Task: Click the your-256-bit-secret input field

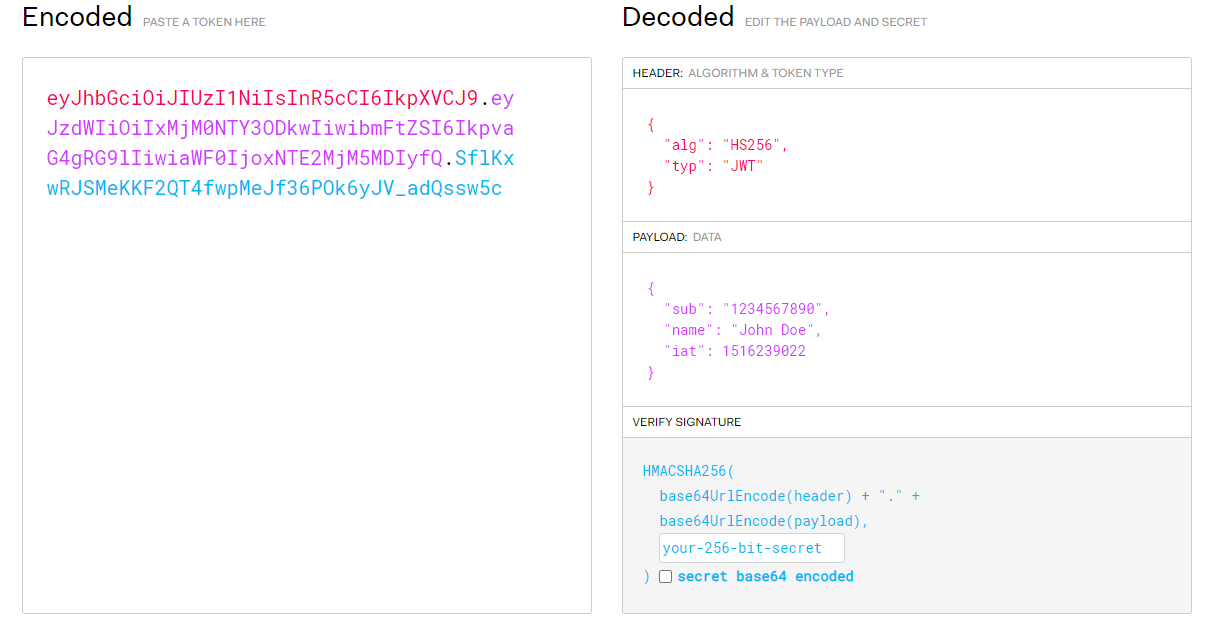Action: pos(751,548)
